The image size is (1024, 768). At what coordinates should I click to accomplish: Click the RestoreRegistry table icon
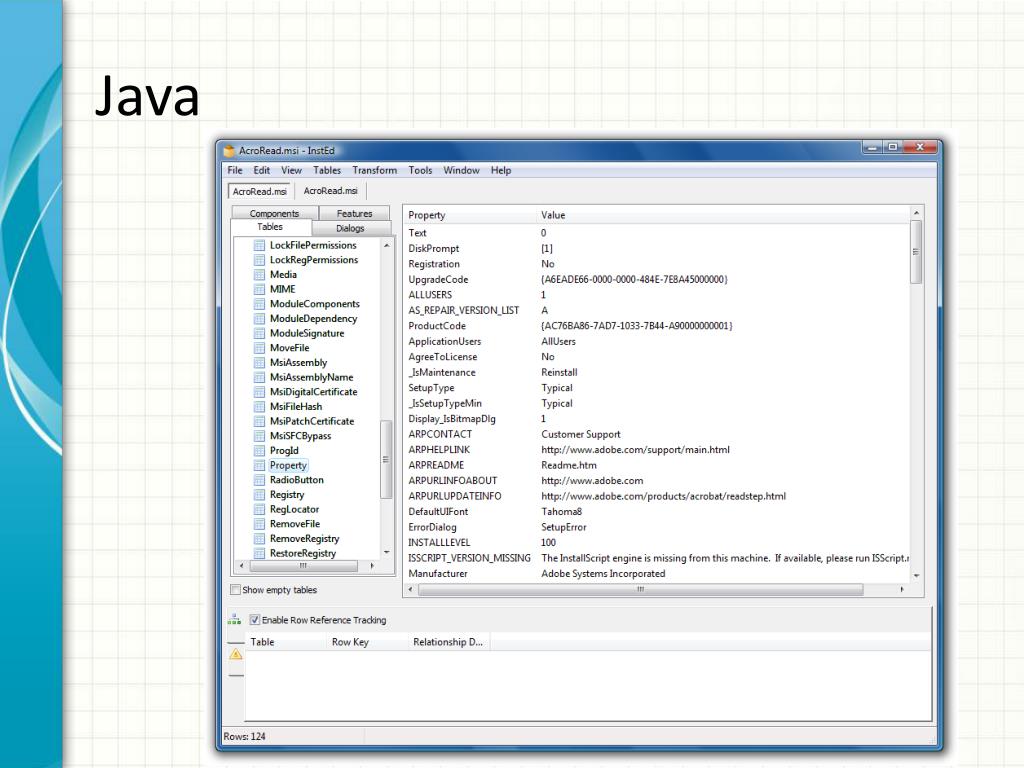coord(259,553)
